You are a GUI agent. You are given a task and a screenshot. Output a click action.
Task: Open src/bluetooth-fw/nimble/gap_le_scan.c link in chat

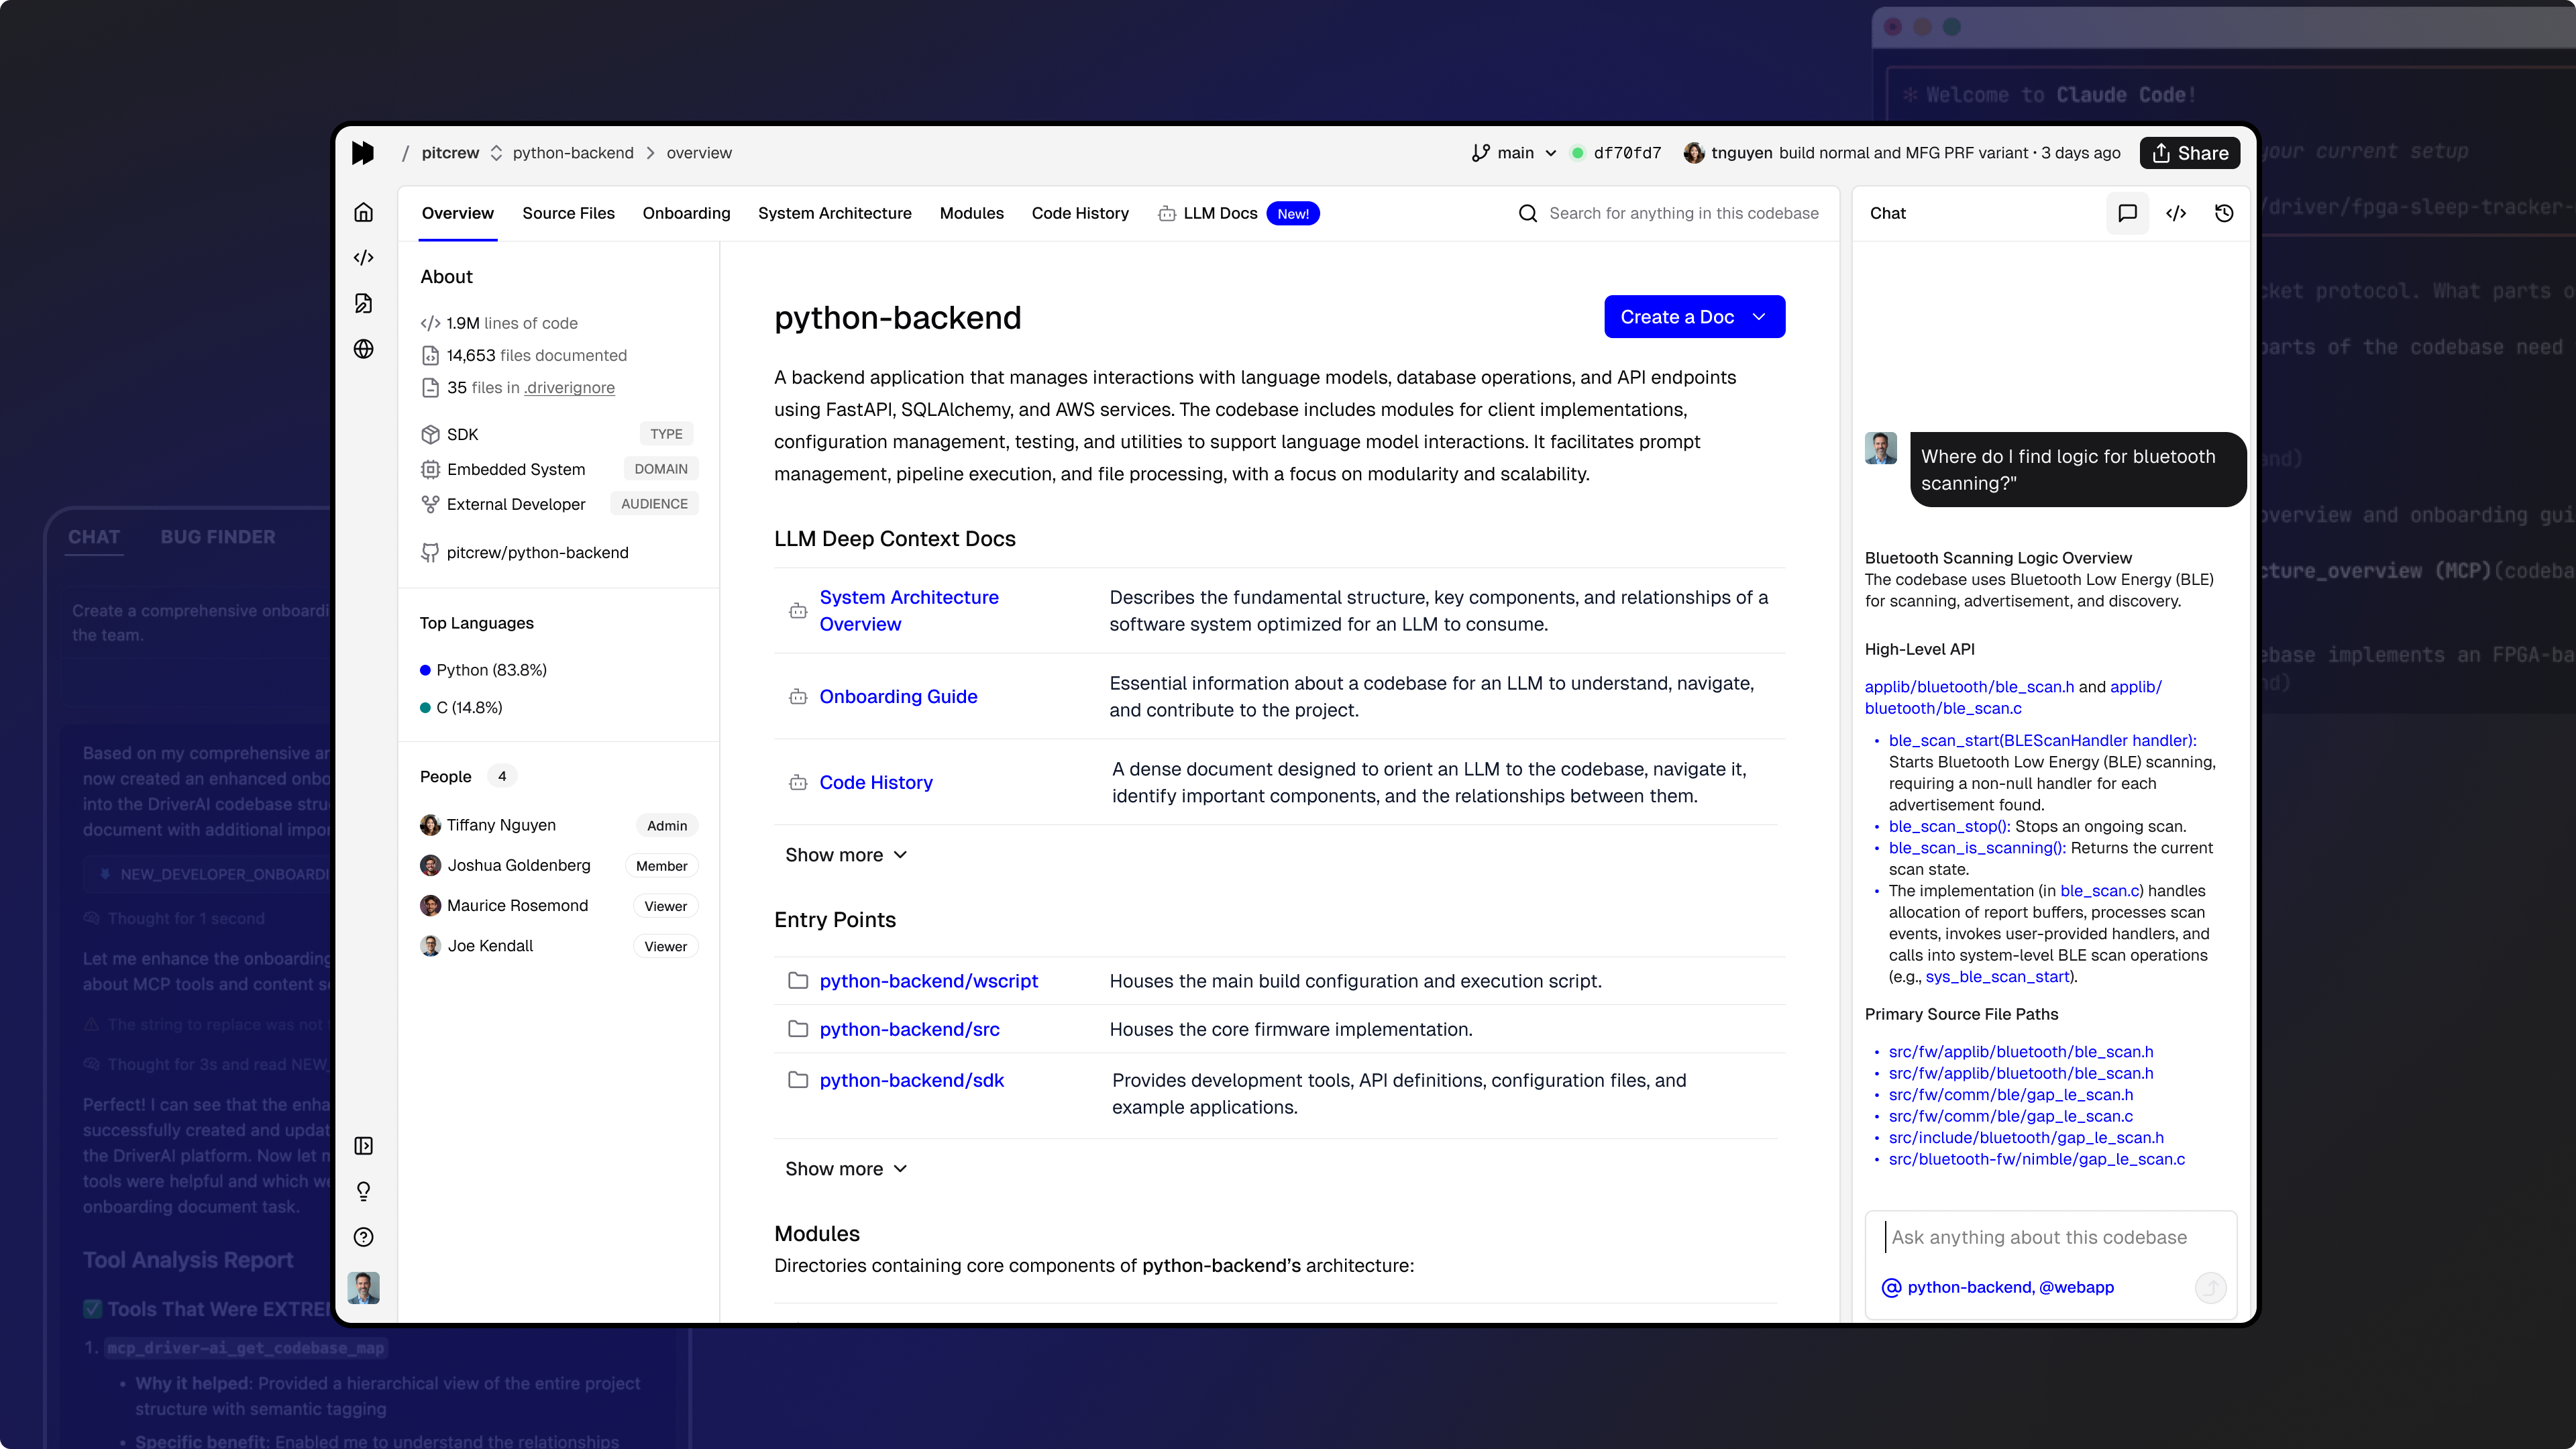pos(2036,1159)
